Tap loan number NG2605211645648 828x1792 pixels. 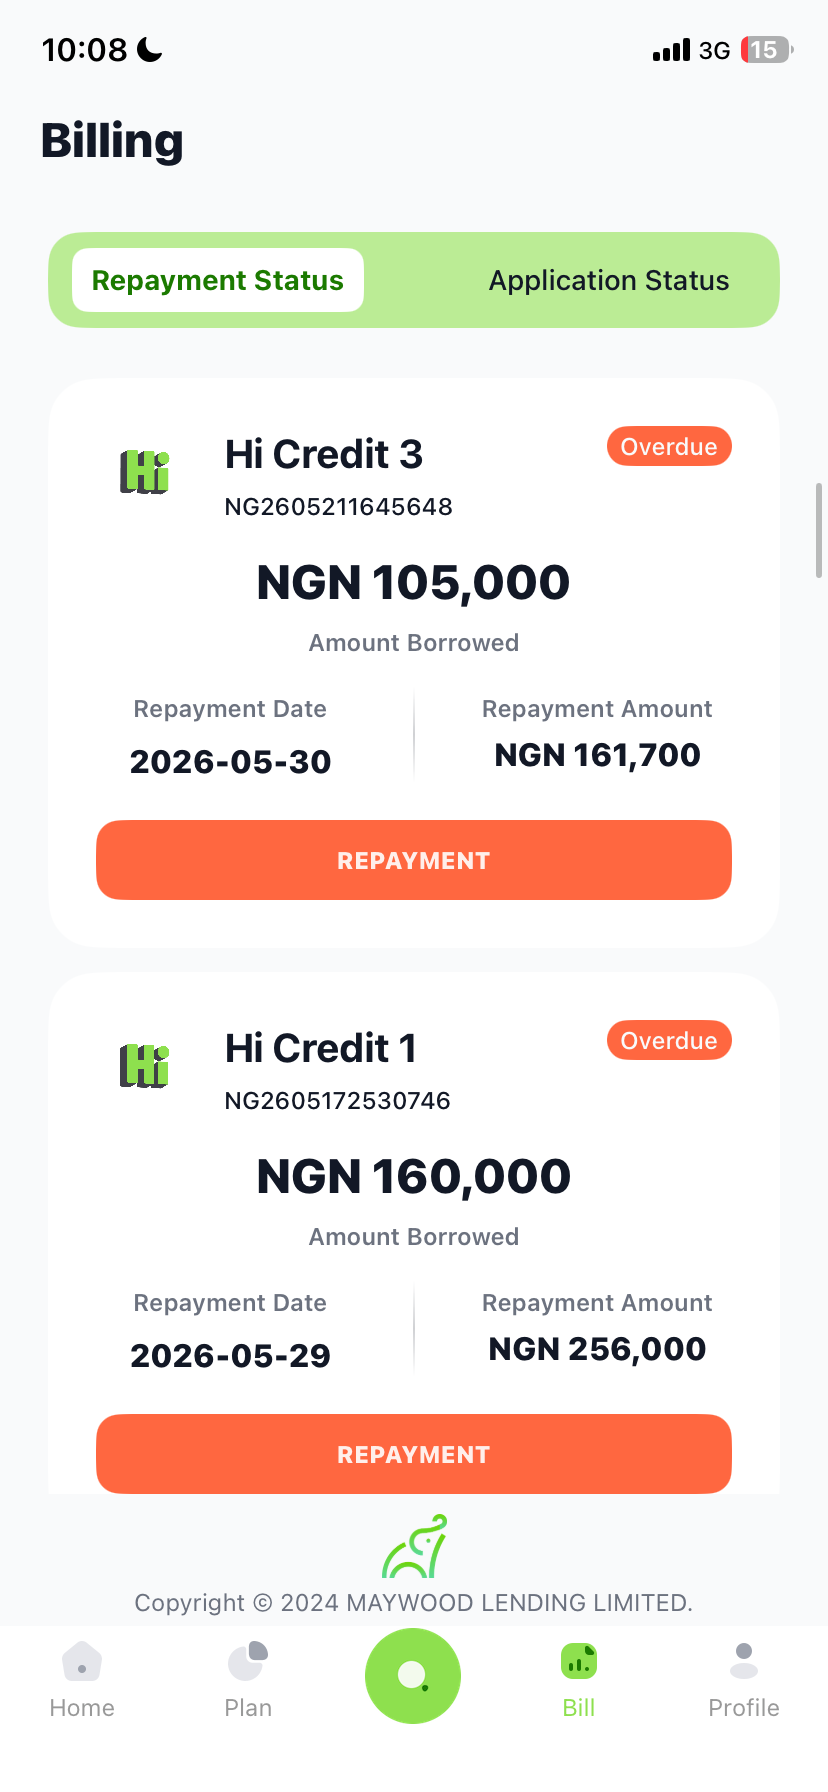point(339,507)
